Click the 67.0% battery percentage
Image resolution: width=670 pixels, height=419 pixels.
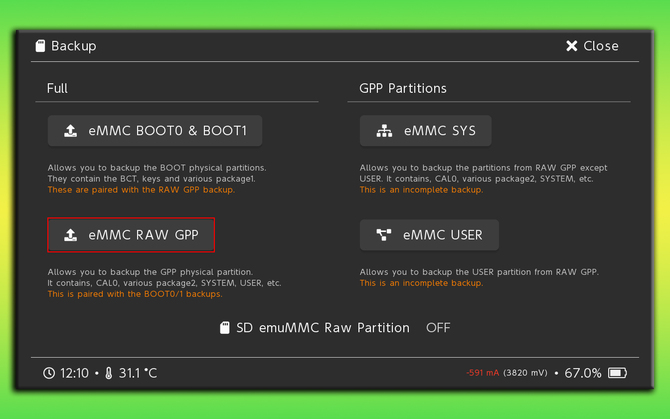coord(583,373)
